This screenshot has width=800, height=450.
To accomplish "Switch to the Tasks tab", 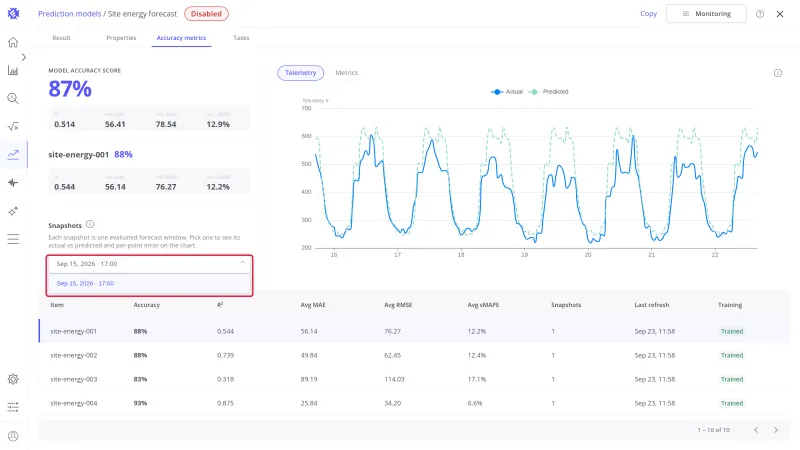I will click(x=241, y=38).
